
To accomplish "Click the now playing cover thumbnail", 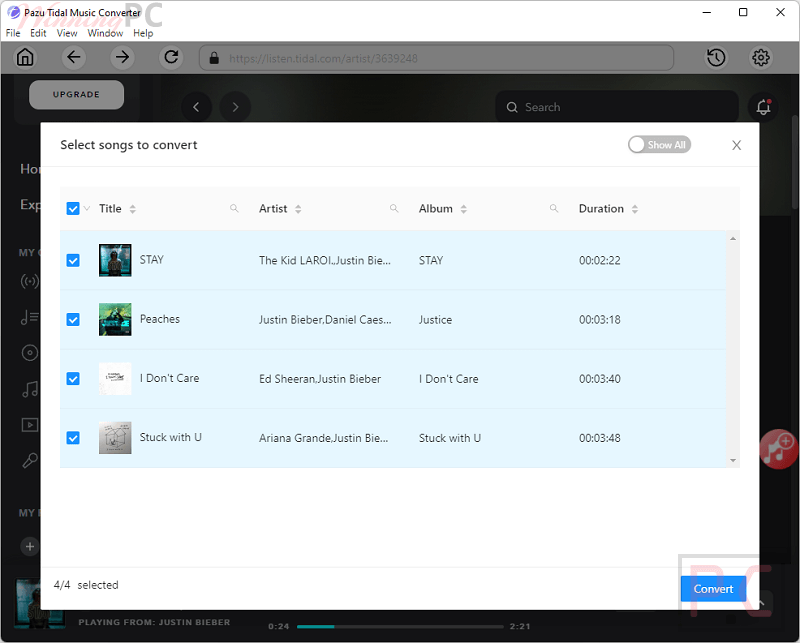I will tap(40, 602).
